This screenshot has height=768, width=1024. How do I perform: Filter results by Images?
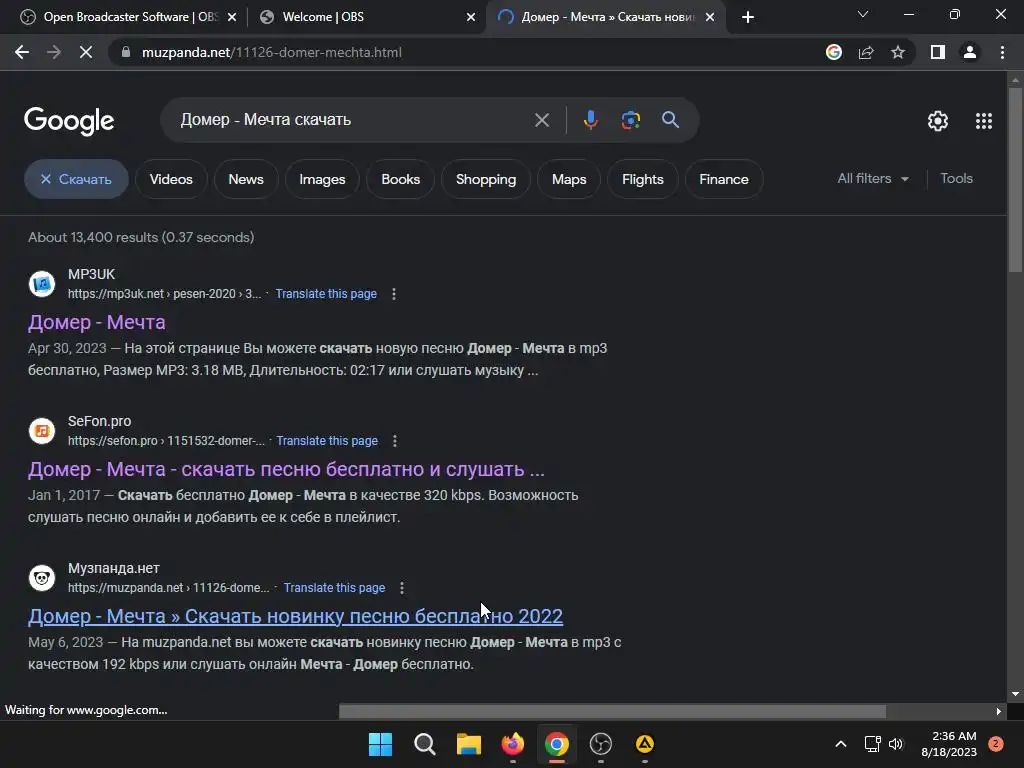coord(322,179)
